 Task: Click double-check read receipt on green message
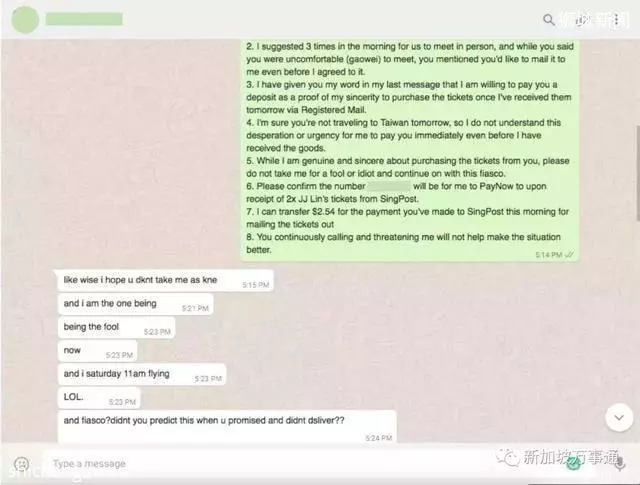[569, 255]
